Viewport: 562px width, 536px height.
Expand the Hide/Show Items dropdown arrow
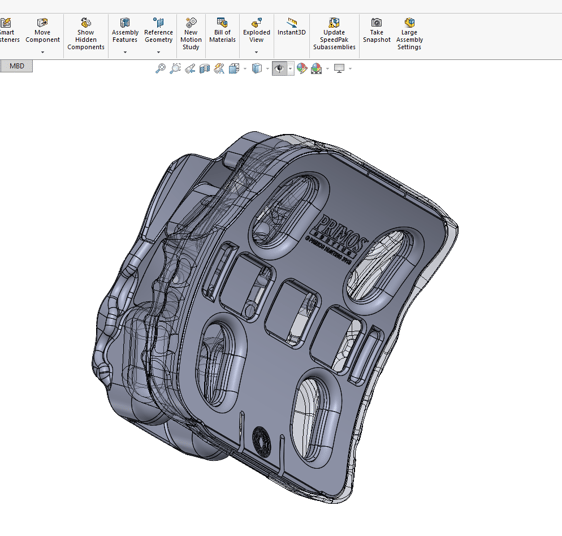[290, 68]
